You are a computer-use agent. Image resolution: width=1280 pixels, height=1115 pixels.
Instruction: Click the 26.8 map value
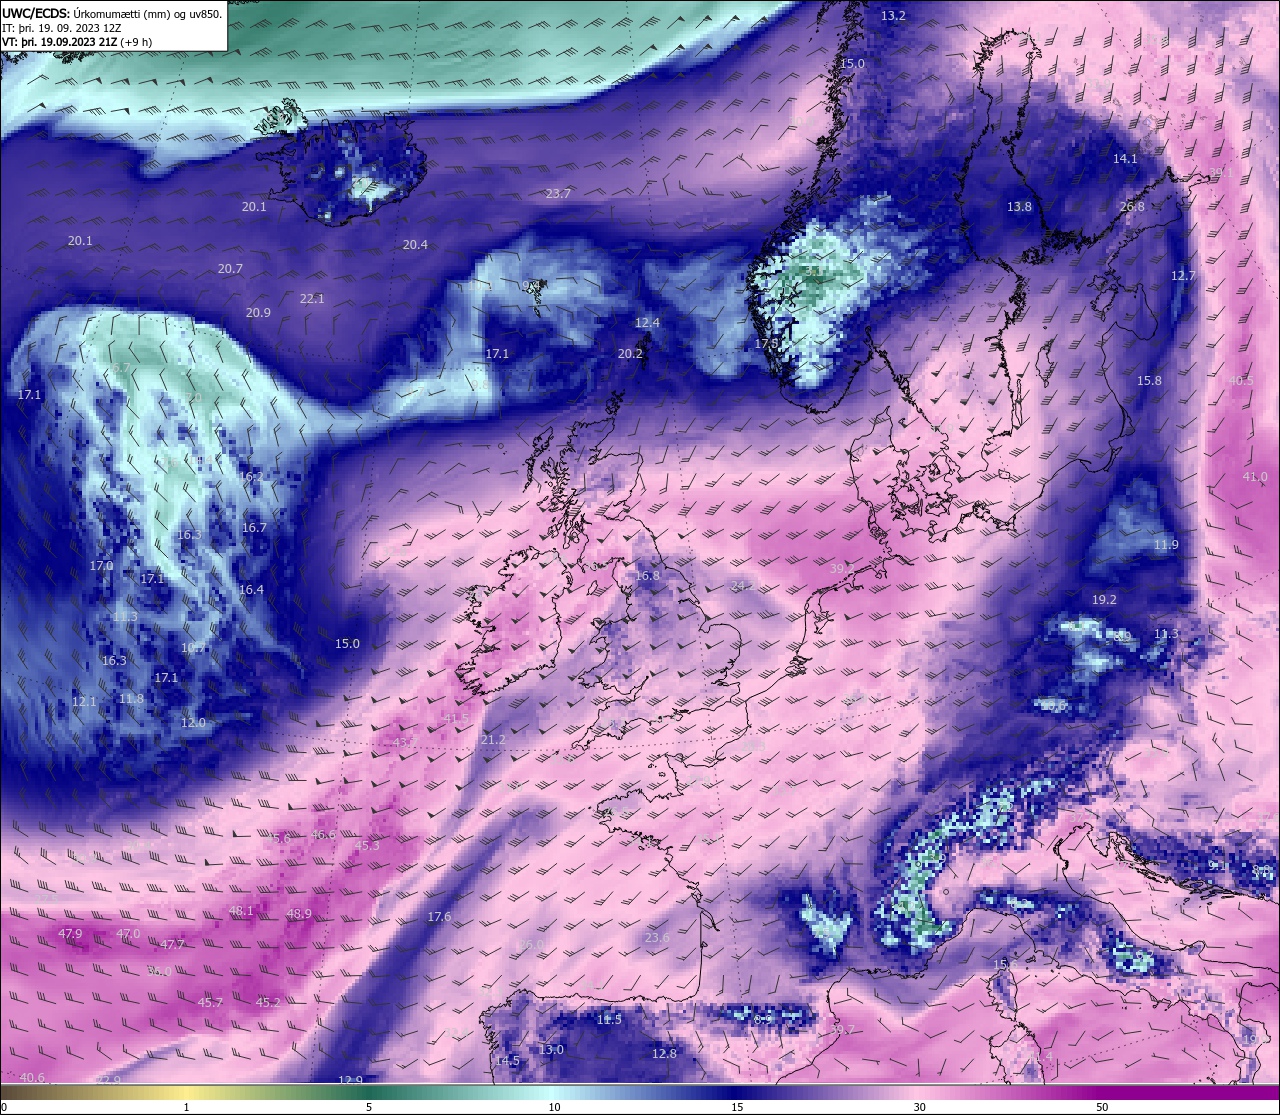[x=1132, y=207]
